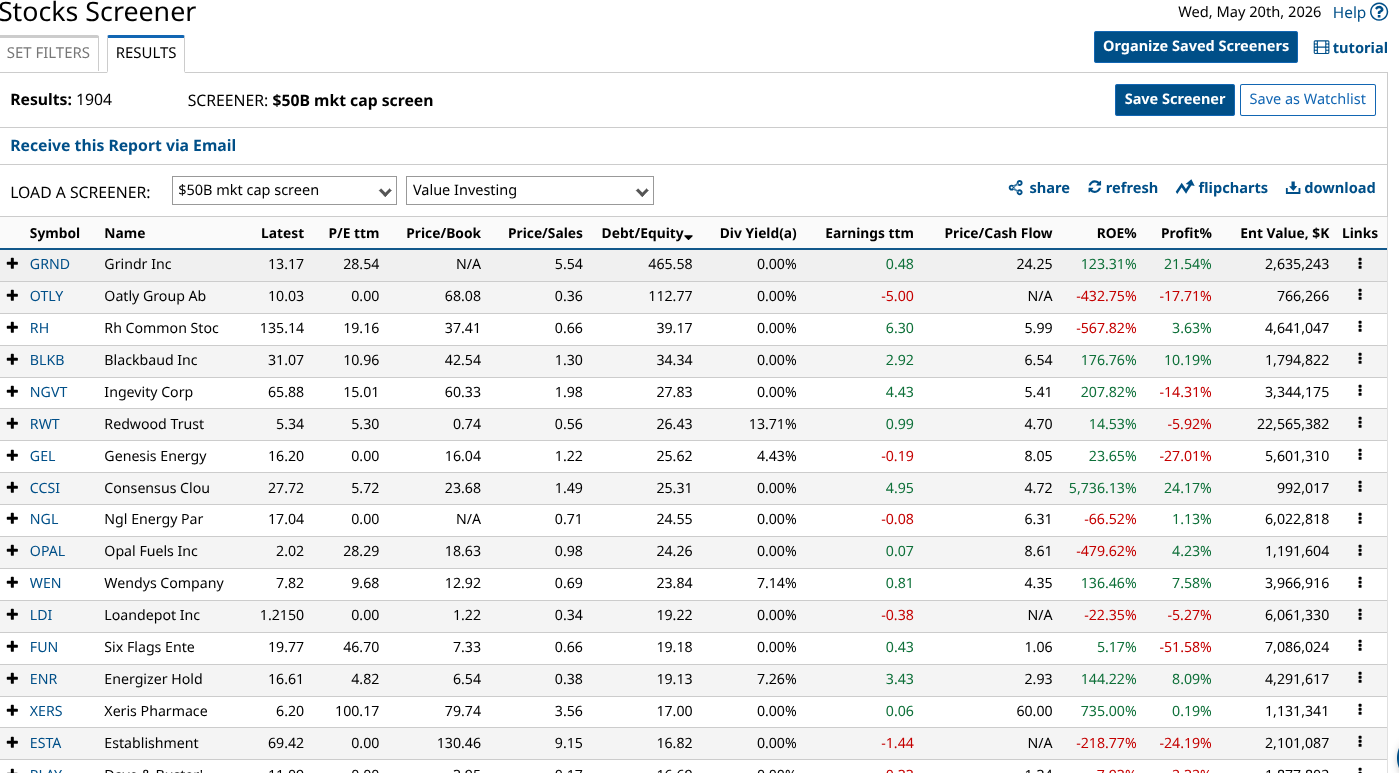
Task: Open the Value Investing view dropdown
Action: 530,191
